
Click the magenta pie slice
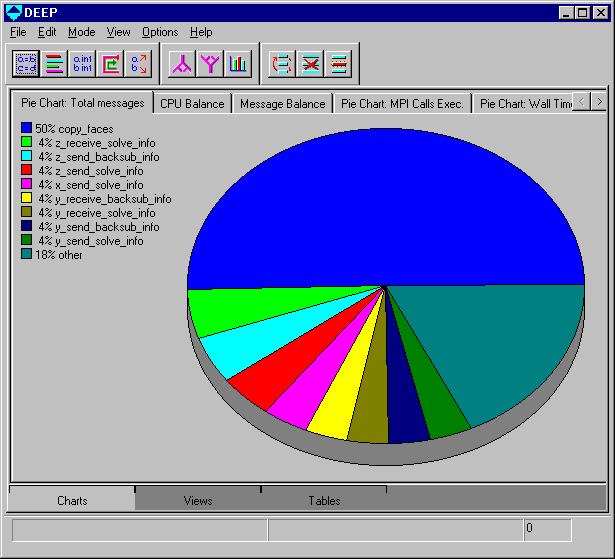tap(318, 388)
